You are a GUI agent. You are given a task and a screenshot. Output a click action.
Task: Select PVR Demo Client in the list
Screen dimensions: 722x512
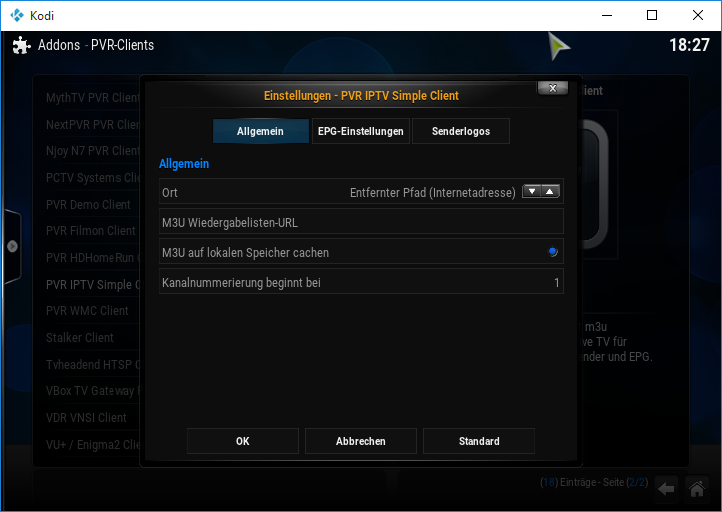[x=88, y=204]
